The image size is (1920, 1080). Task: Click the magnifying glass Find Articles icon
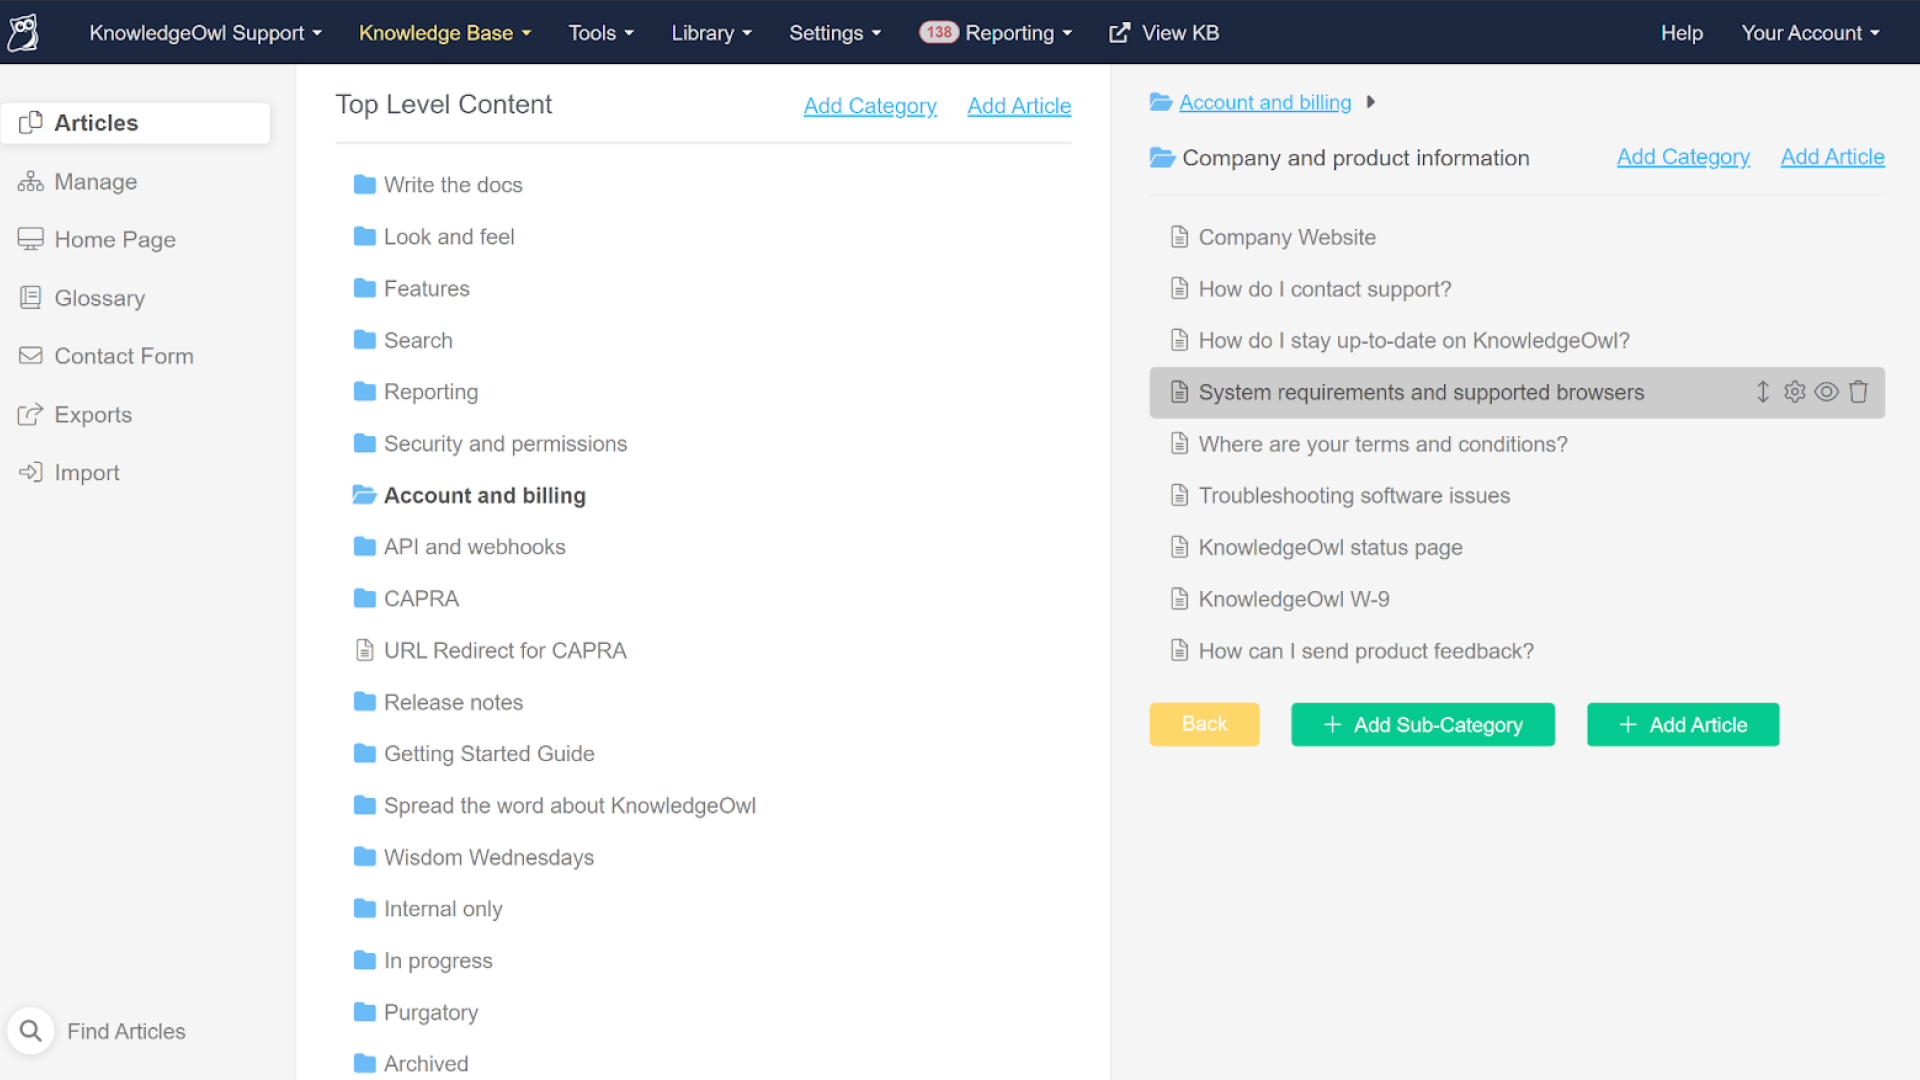click(31, 1031)
